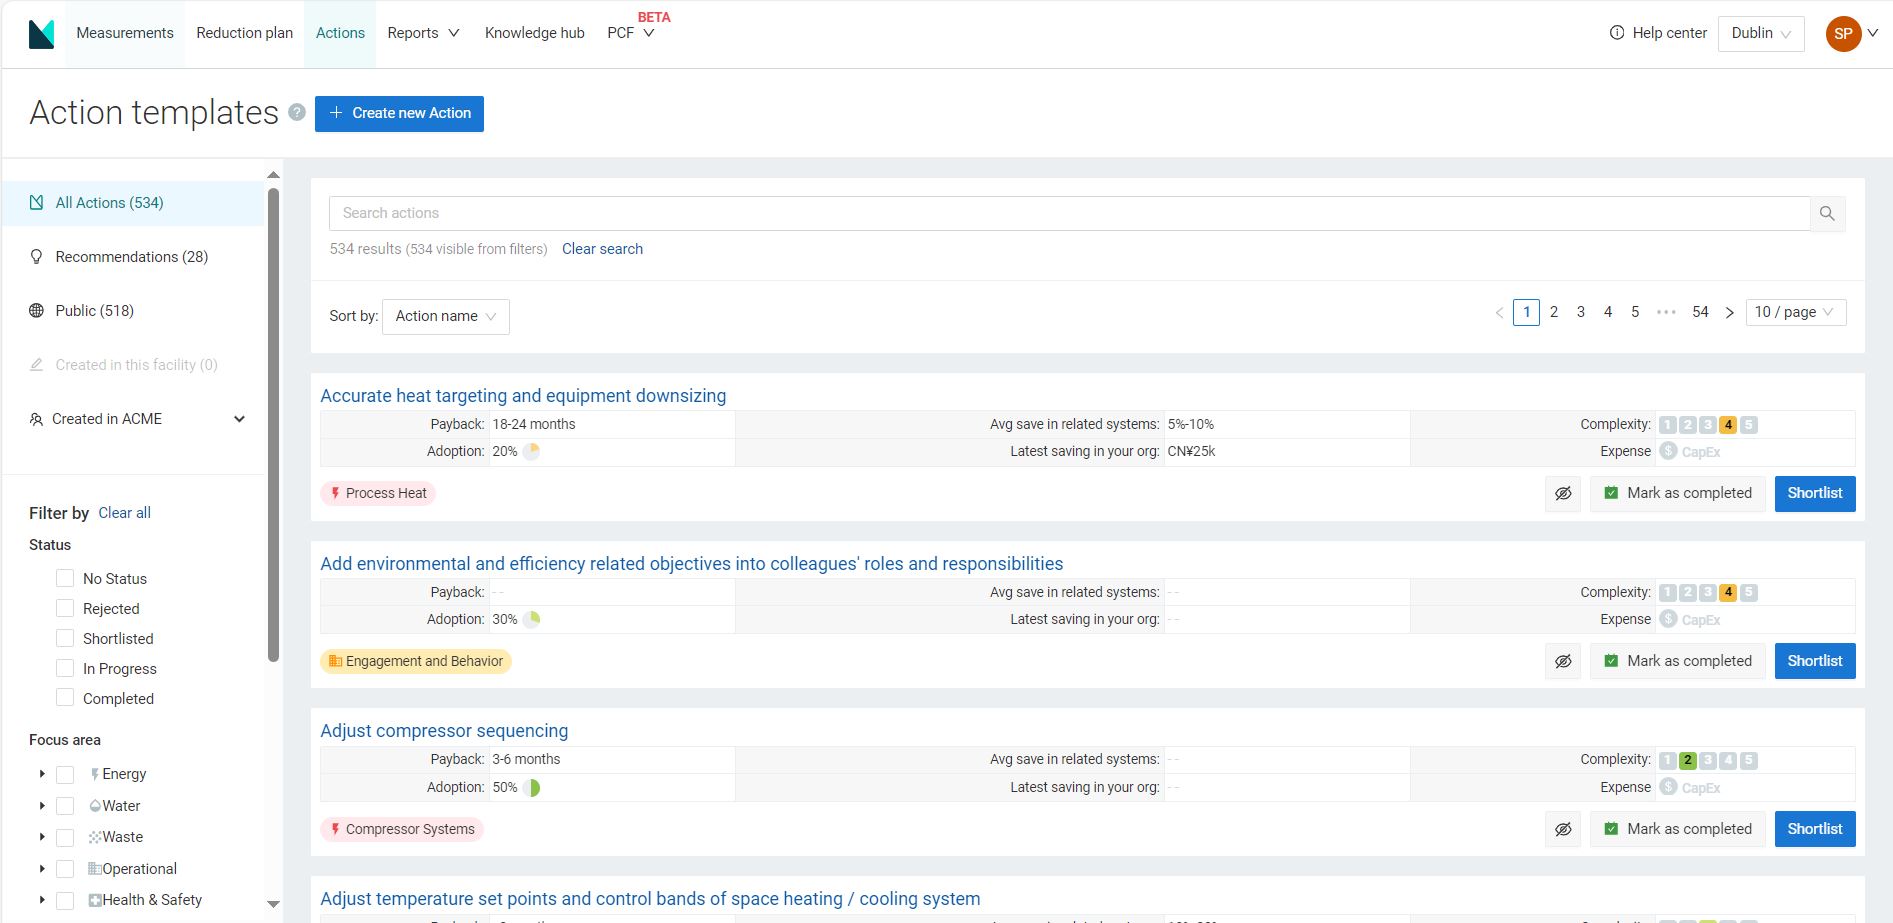Expand the Water focus area tree
The image size is (1893, 923).
42,806
